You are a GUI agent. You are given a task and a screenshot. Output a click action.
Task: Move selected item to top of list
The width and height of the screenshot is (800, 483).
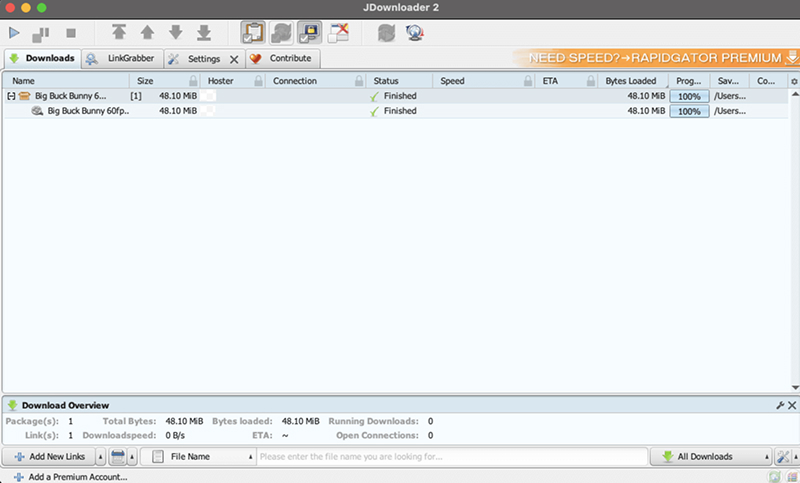(119, 33)
